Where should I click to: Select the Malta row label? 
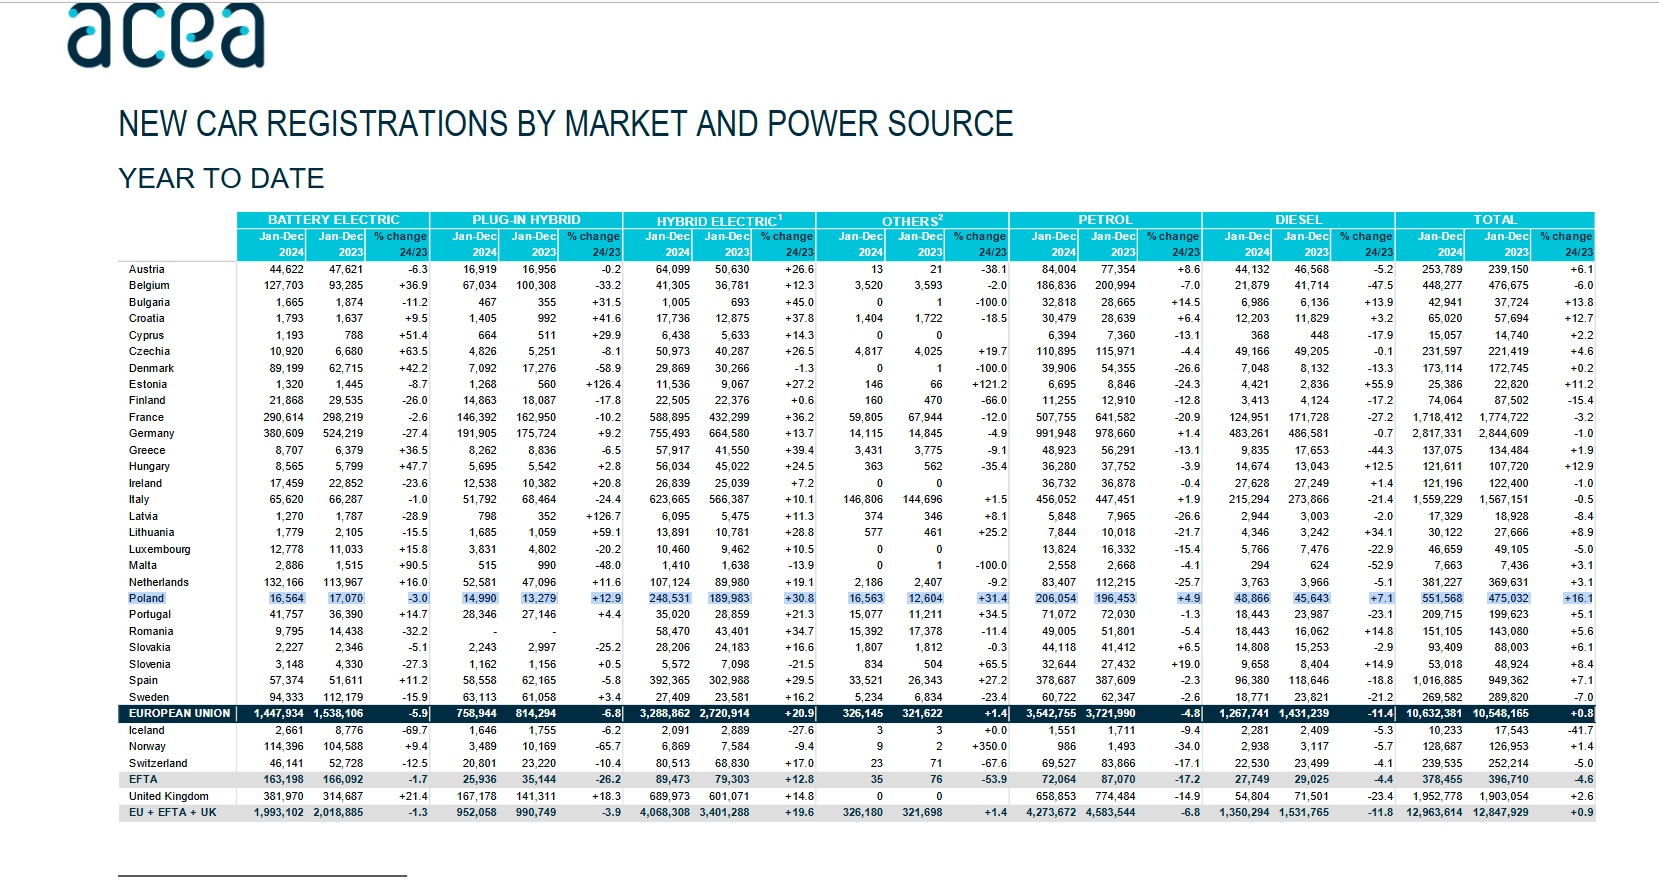tap(142, 565)
